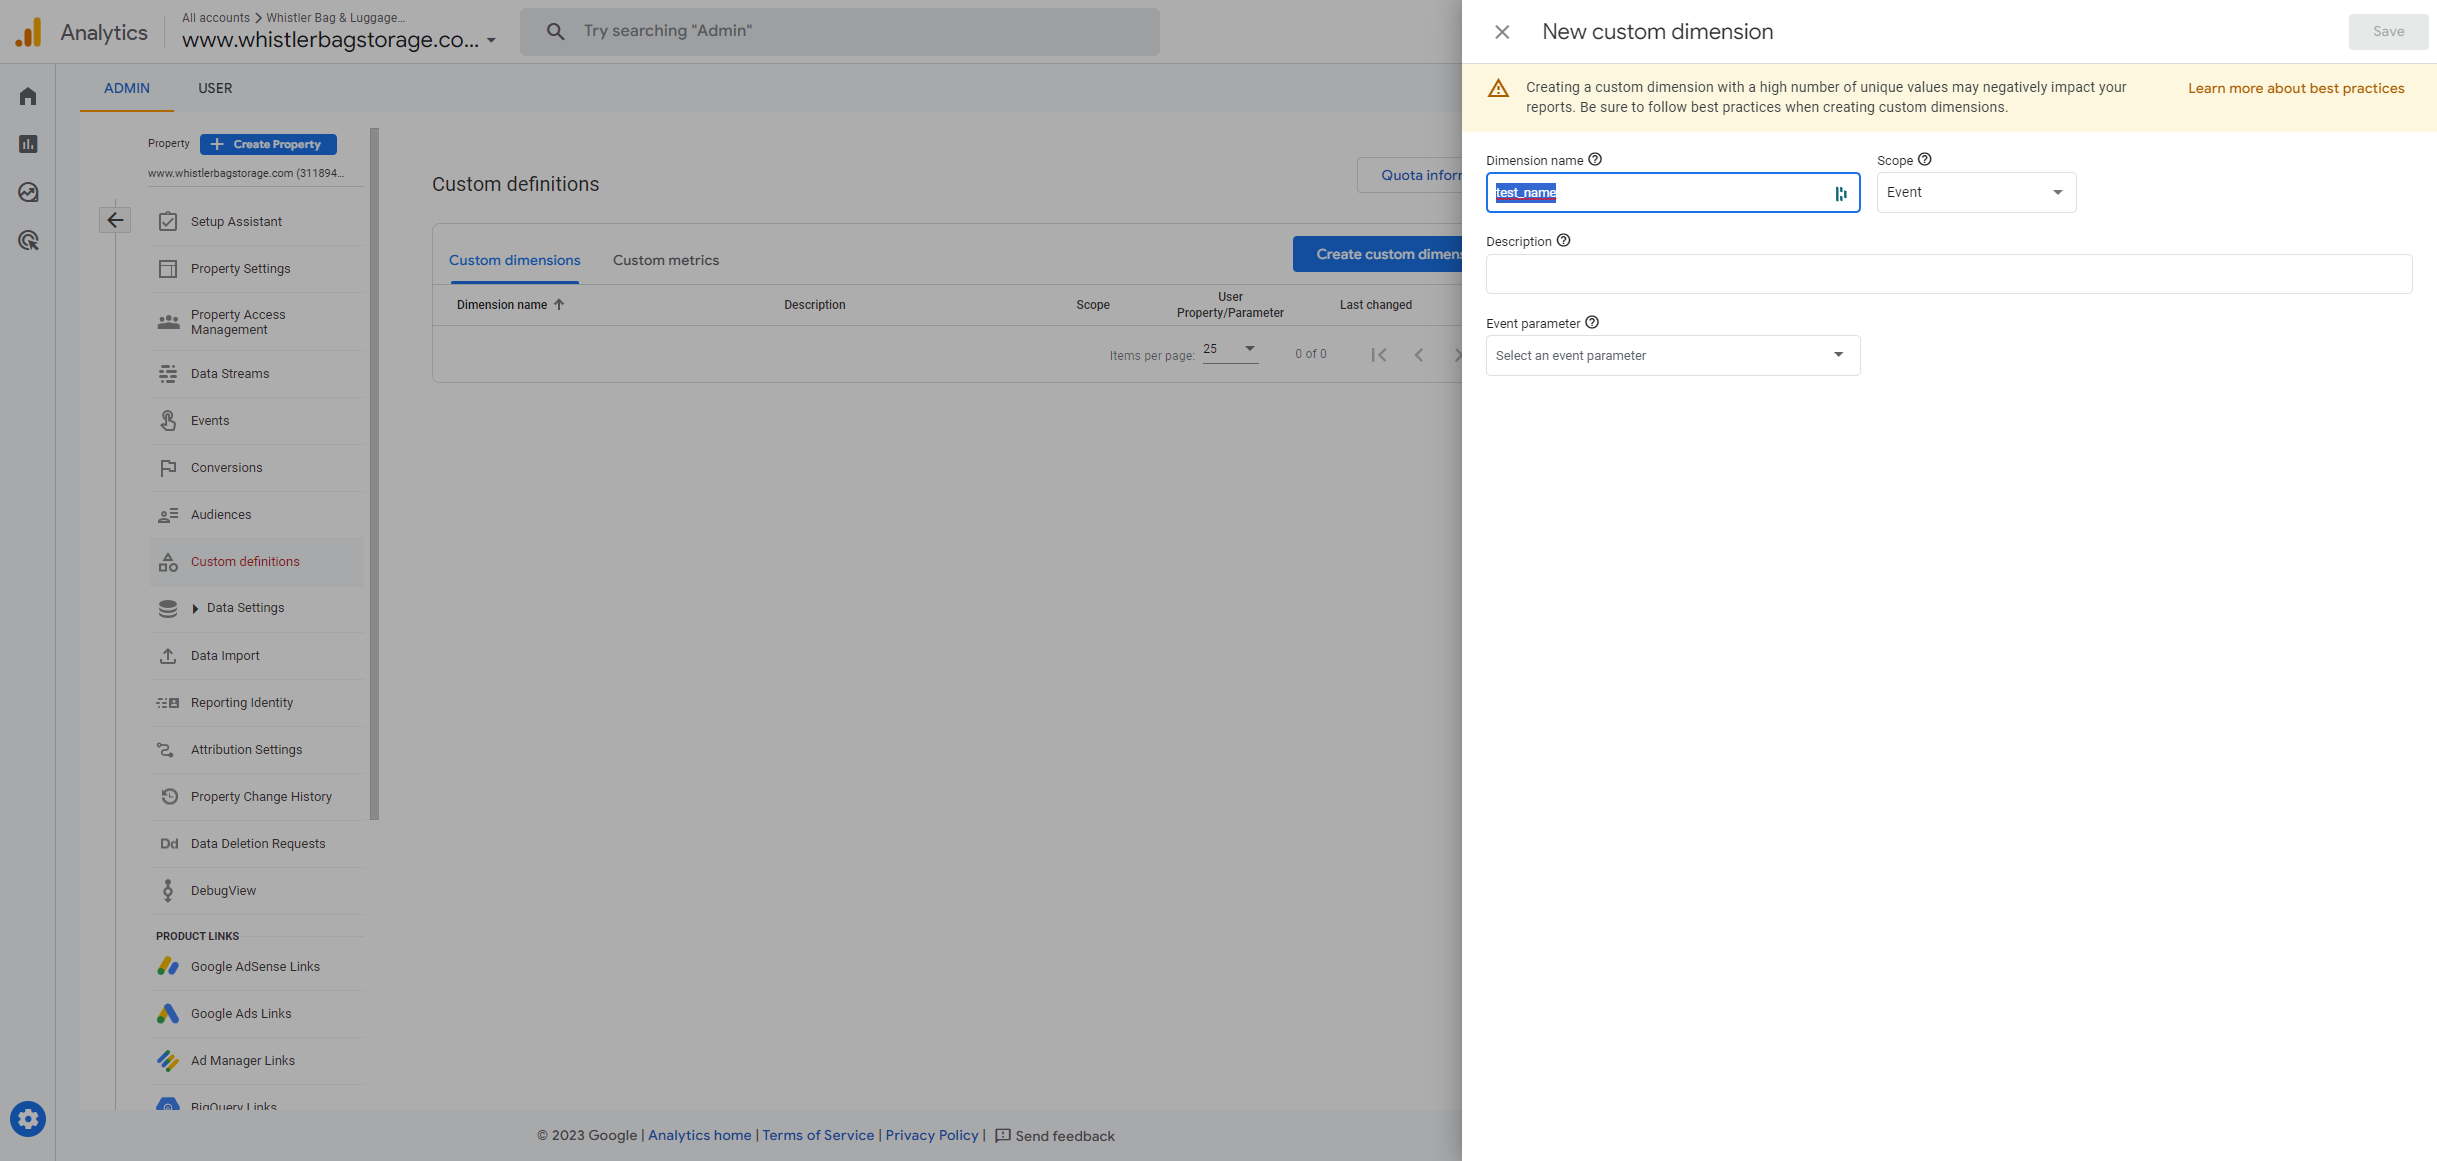The image size is (2437, 1161).
Task: Open the Select an event parameter dropdown
Action: pyautogui.click(x=1672, y=355)
